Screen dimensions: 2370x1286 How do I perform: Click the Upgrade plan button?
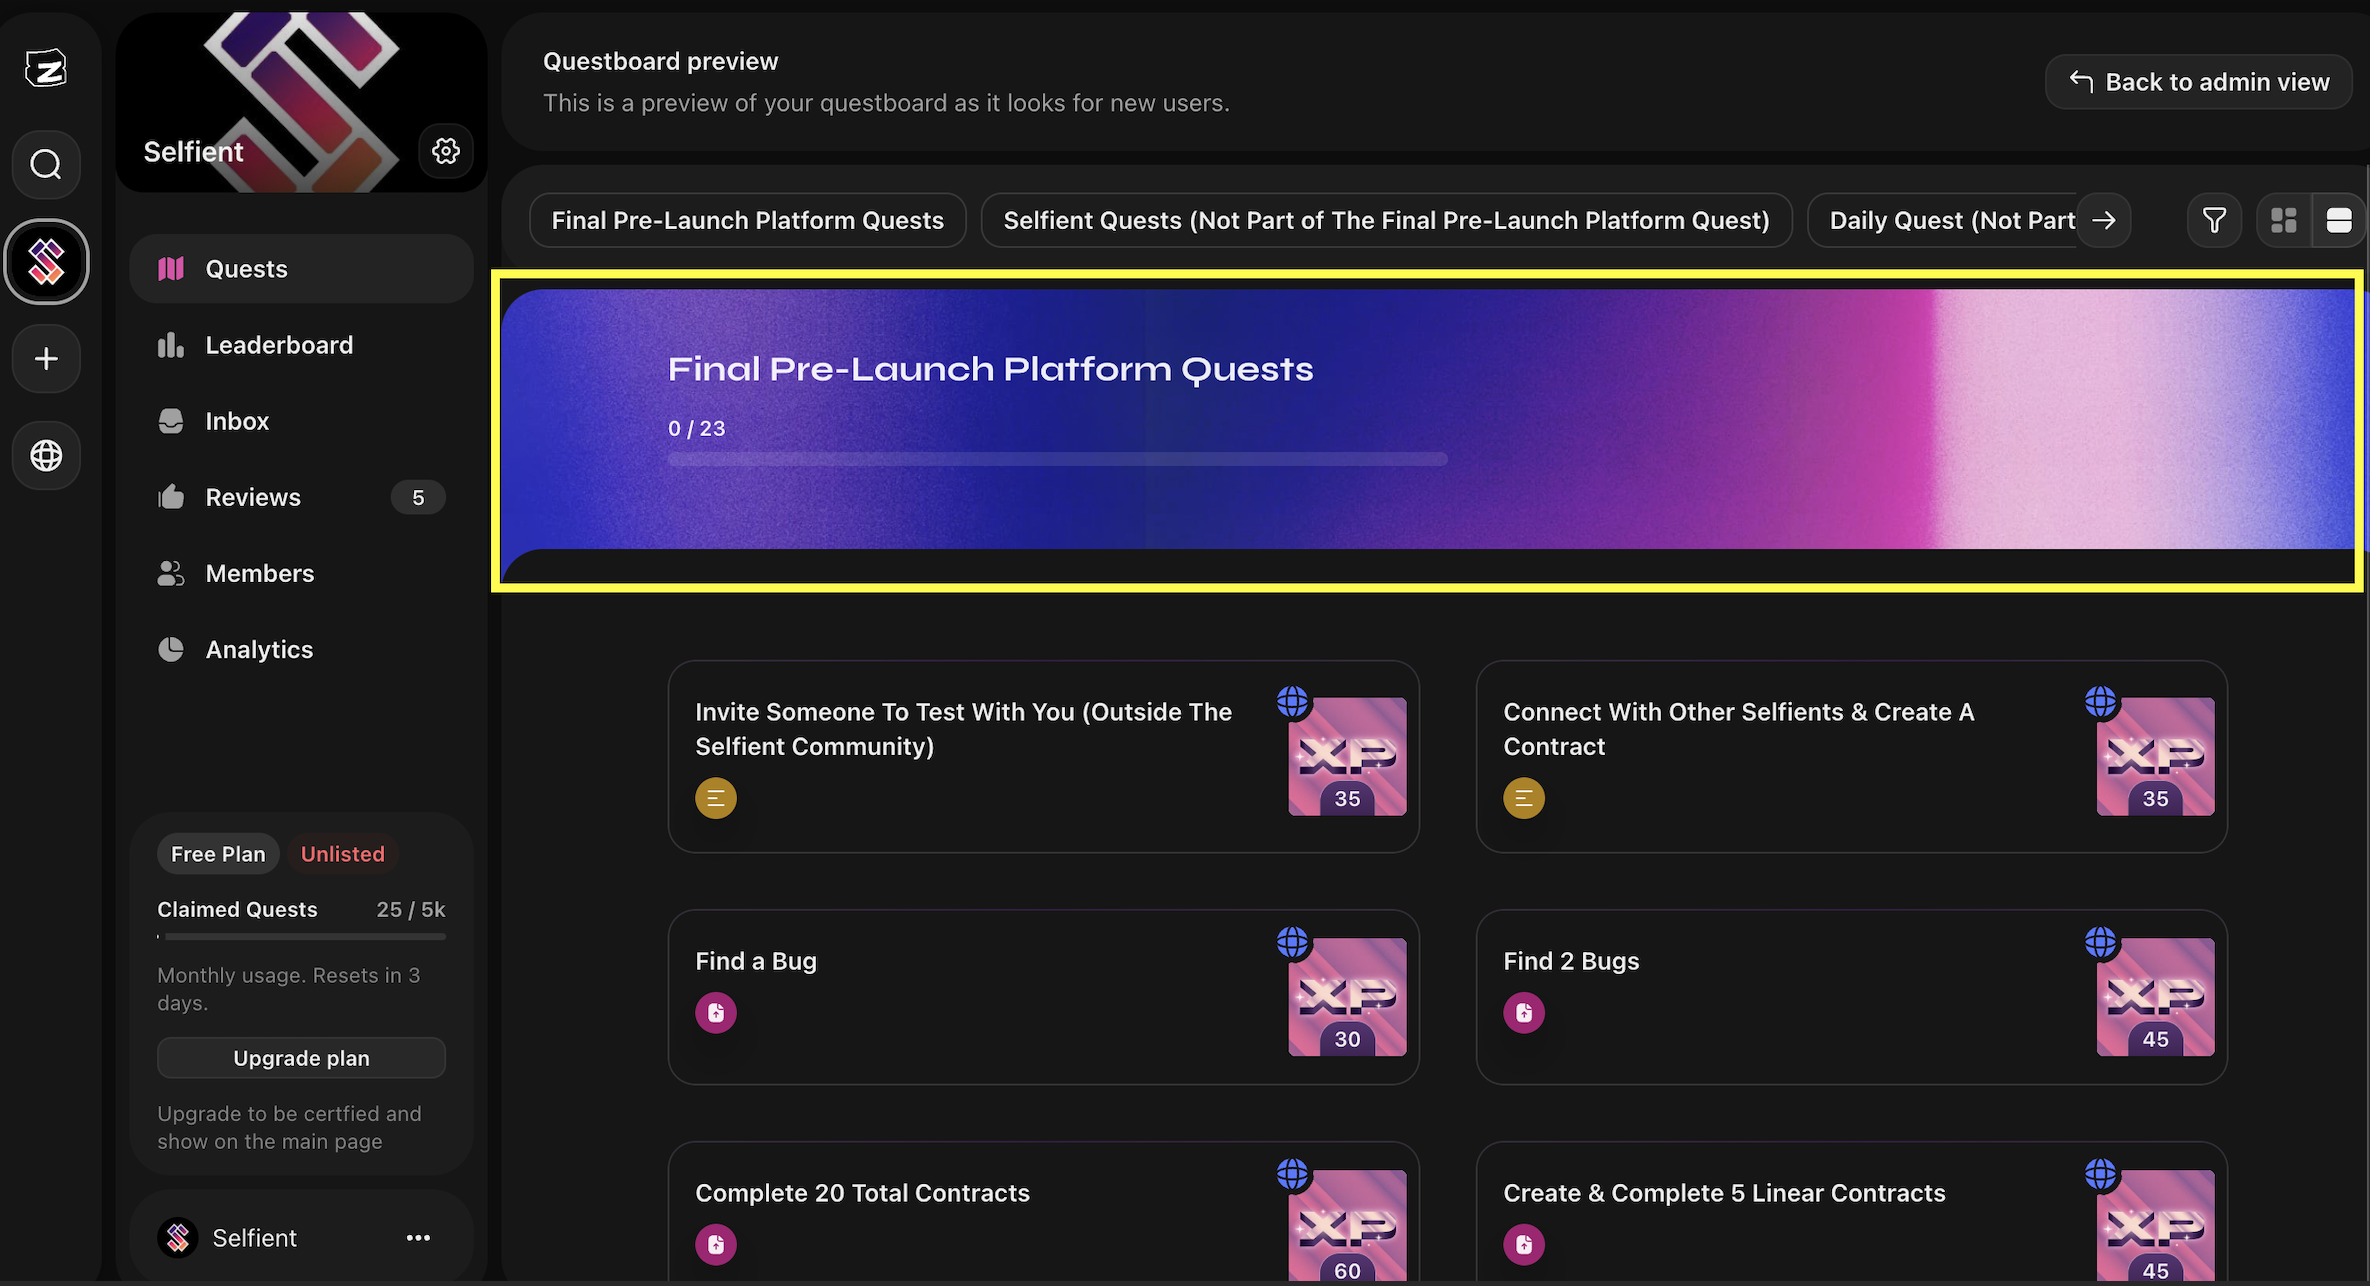tap(301, 1058)
